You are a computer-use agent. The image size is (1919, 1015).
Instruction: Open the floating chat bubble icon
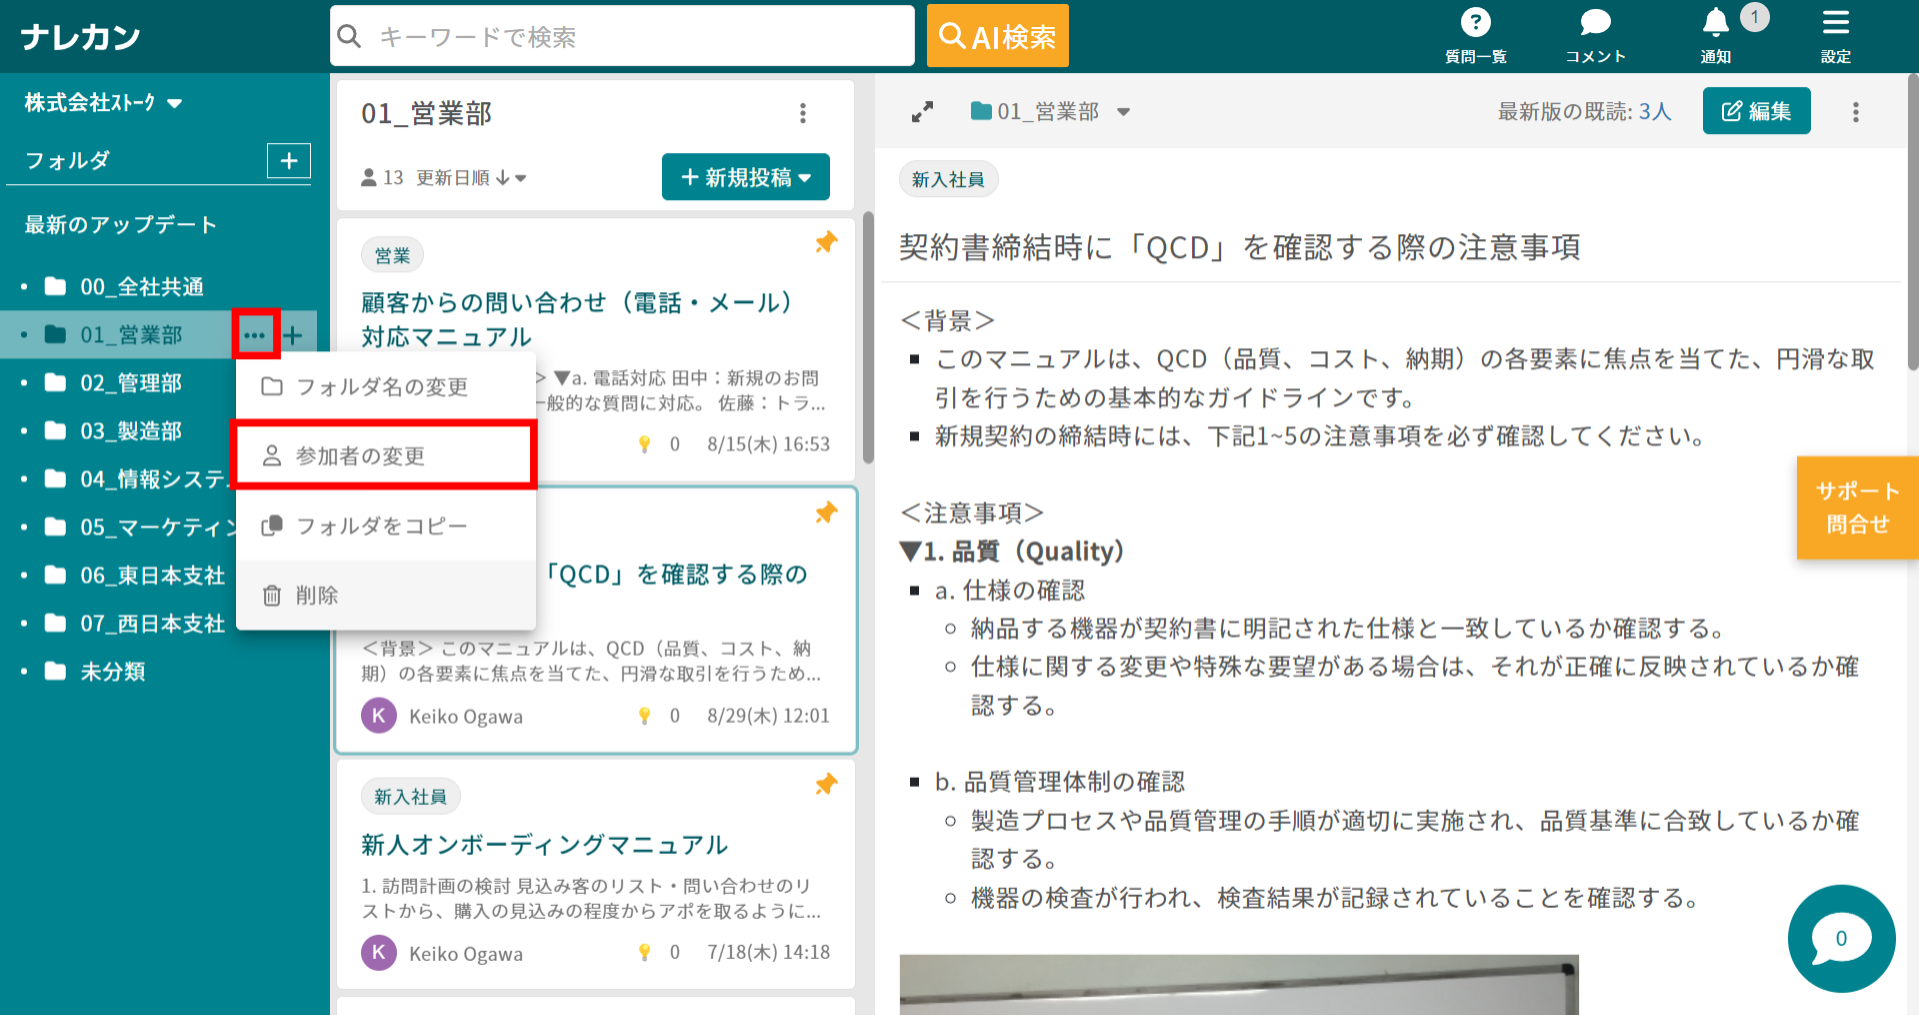coord(1841,939)
